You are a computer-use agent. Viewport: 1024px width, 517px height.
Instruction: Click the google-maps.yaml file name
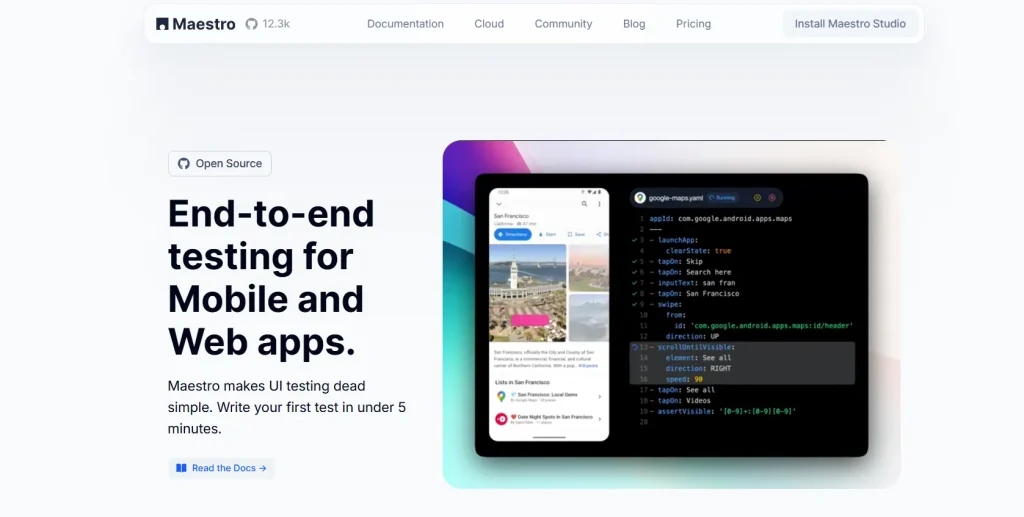(675, 198)
